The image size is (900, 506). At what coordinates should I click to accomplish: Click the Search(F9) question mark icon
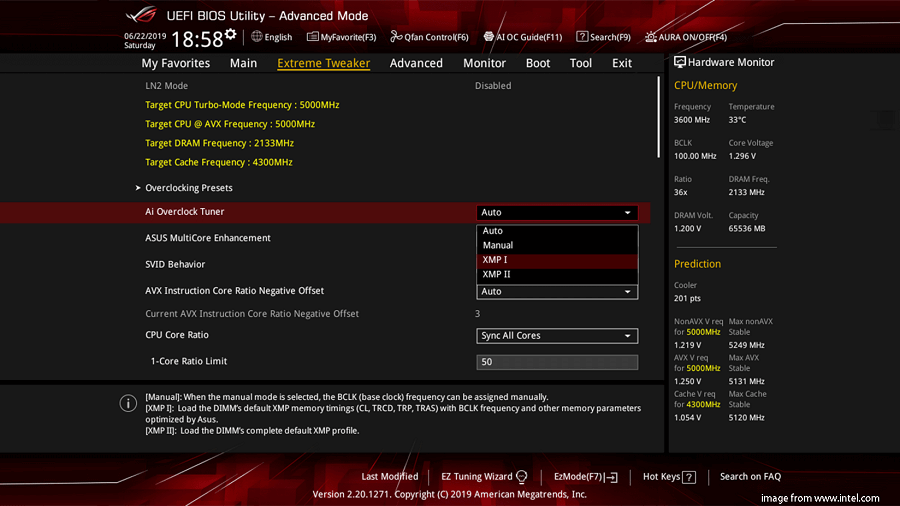(x=582, y=36)
